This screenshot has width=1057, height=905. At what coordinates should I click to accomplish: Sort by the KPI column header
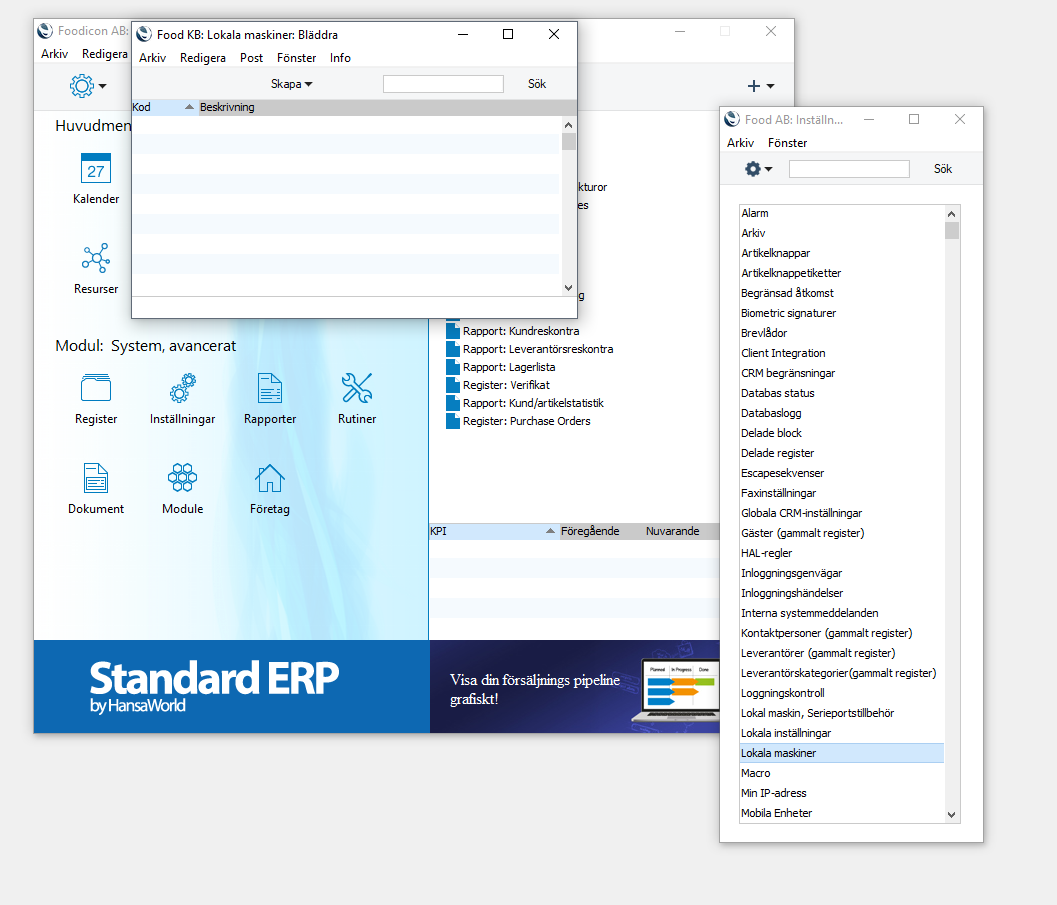pyautogui.click(x=493, y=531)
